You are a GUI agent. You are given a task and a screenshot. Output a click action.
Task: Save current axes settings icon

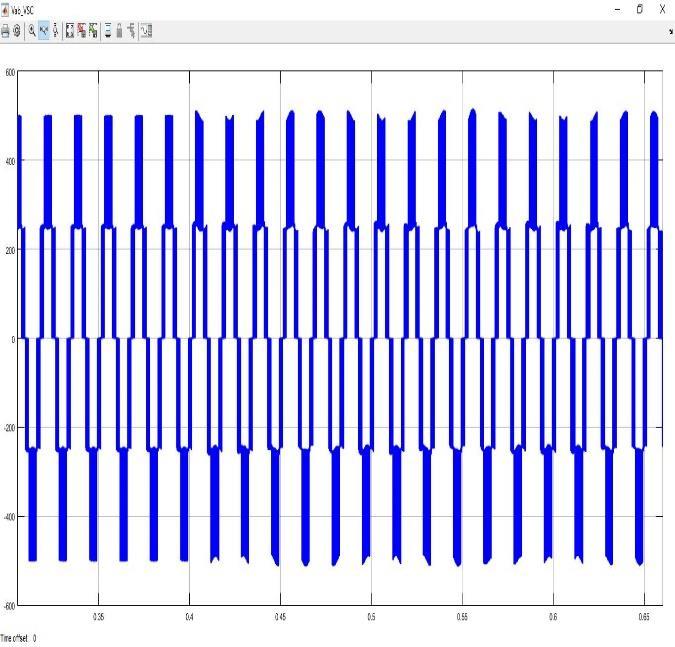click(82, 31)
